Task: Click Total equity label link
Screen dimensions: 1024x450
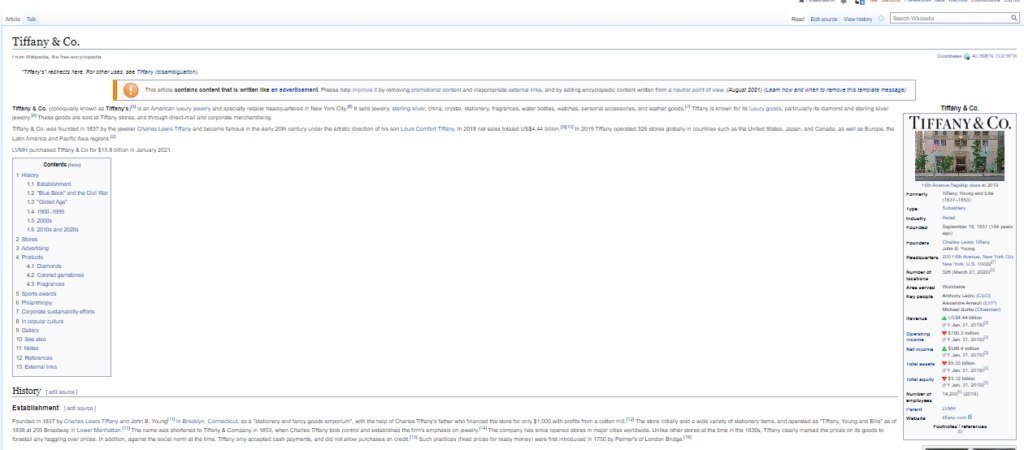Action: 920,379
